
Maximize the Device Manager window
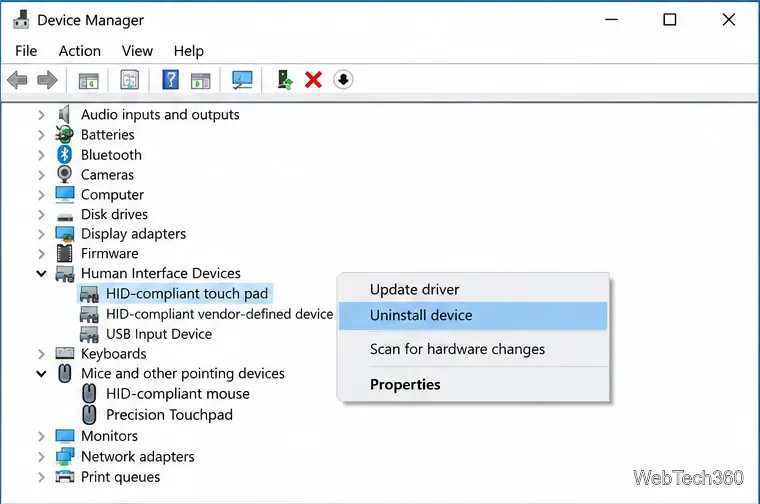point(670,20)
